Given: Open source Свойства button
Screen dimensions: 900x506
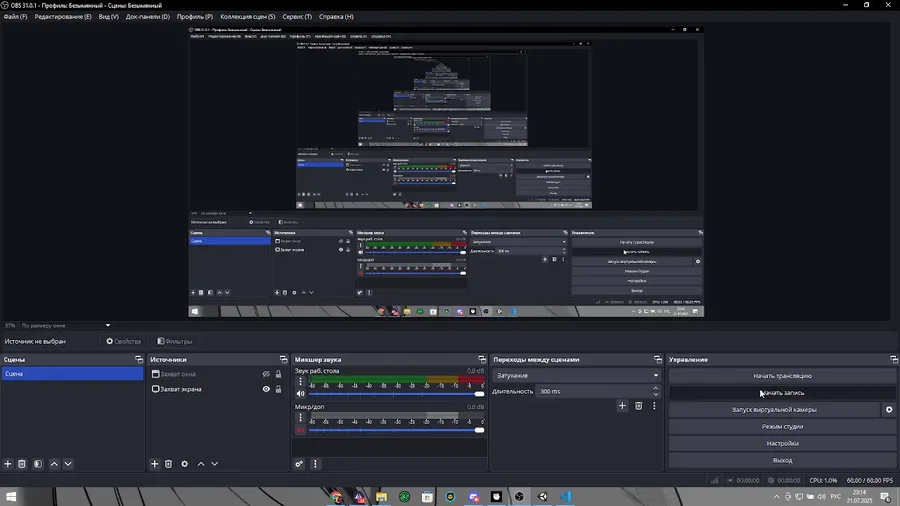Looking at the screenshot, I should (123, 341).
